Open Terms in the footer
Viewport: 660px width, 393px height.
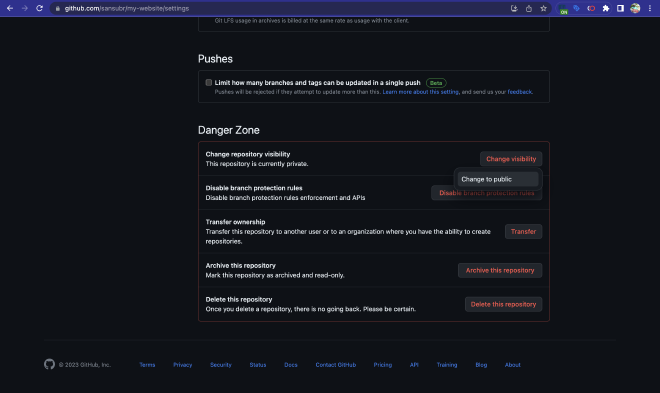tap(147, 365)
